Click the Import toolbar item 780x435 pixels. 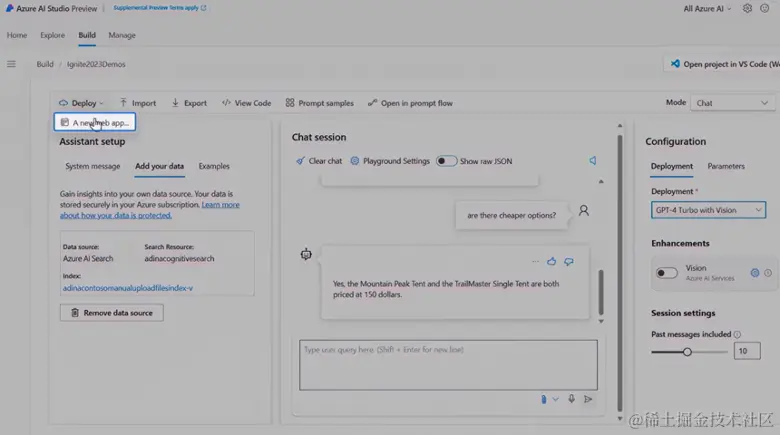138,103
